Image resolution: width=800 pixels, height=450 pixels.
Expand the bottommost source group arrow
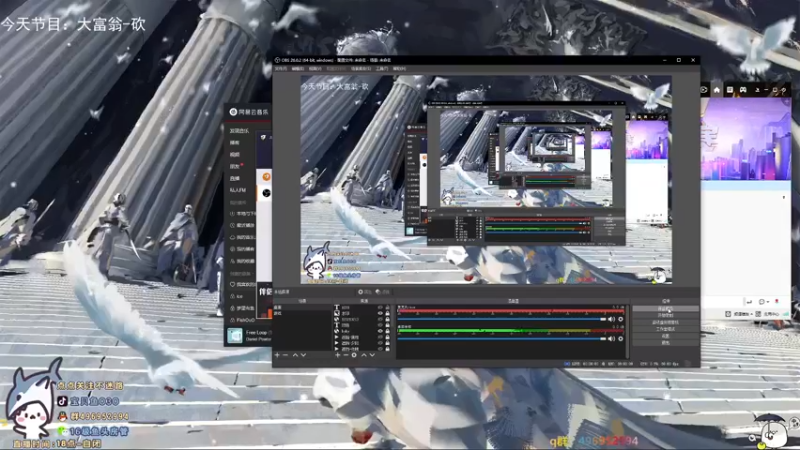click(x=337, y=349)
